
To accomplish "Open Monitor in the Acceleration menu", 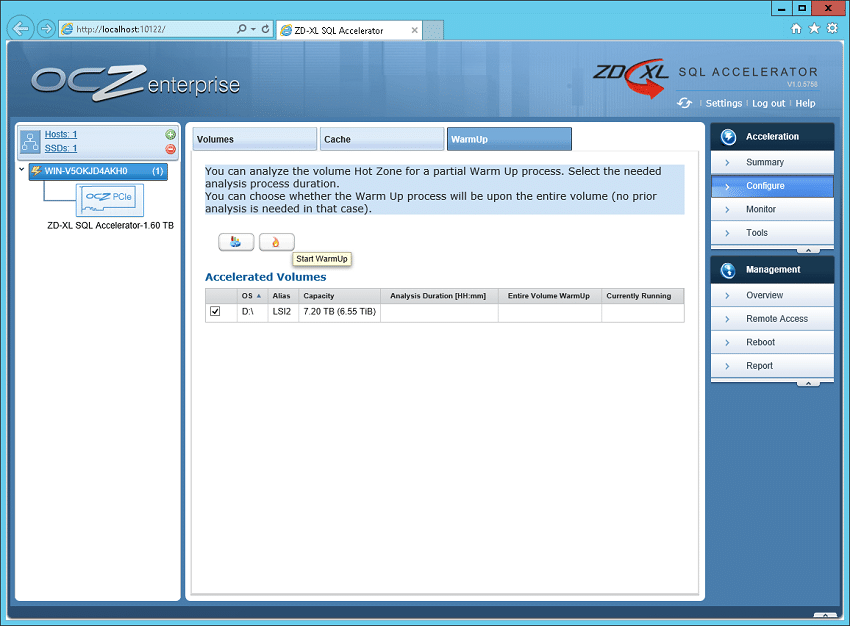I will 772,209.
